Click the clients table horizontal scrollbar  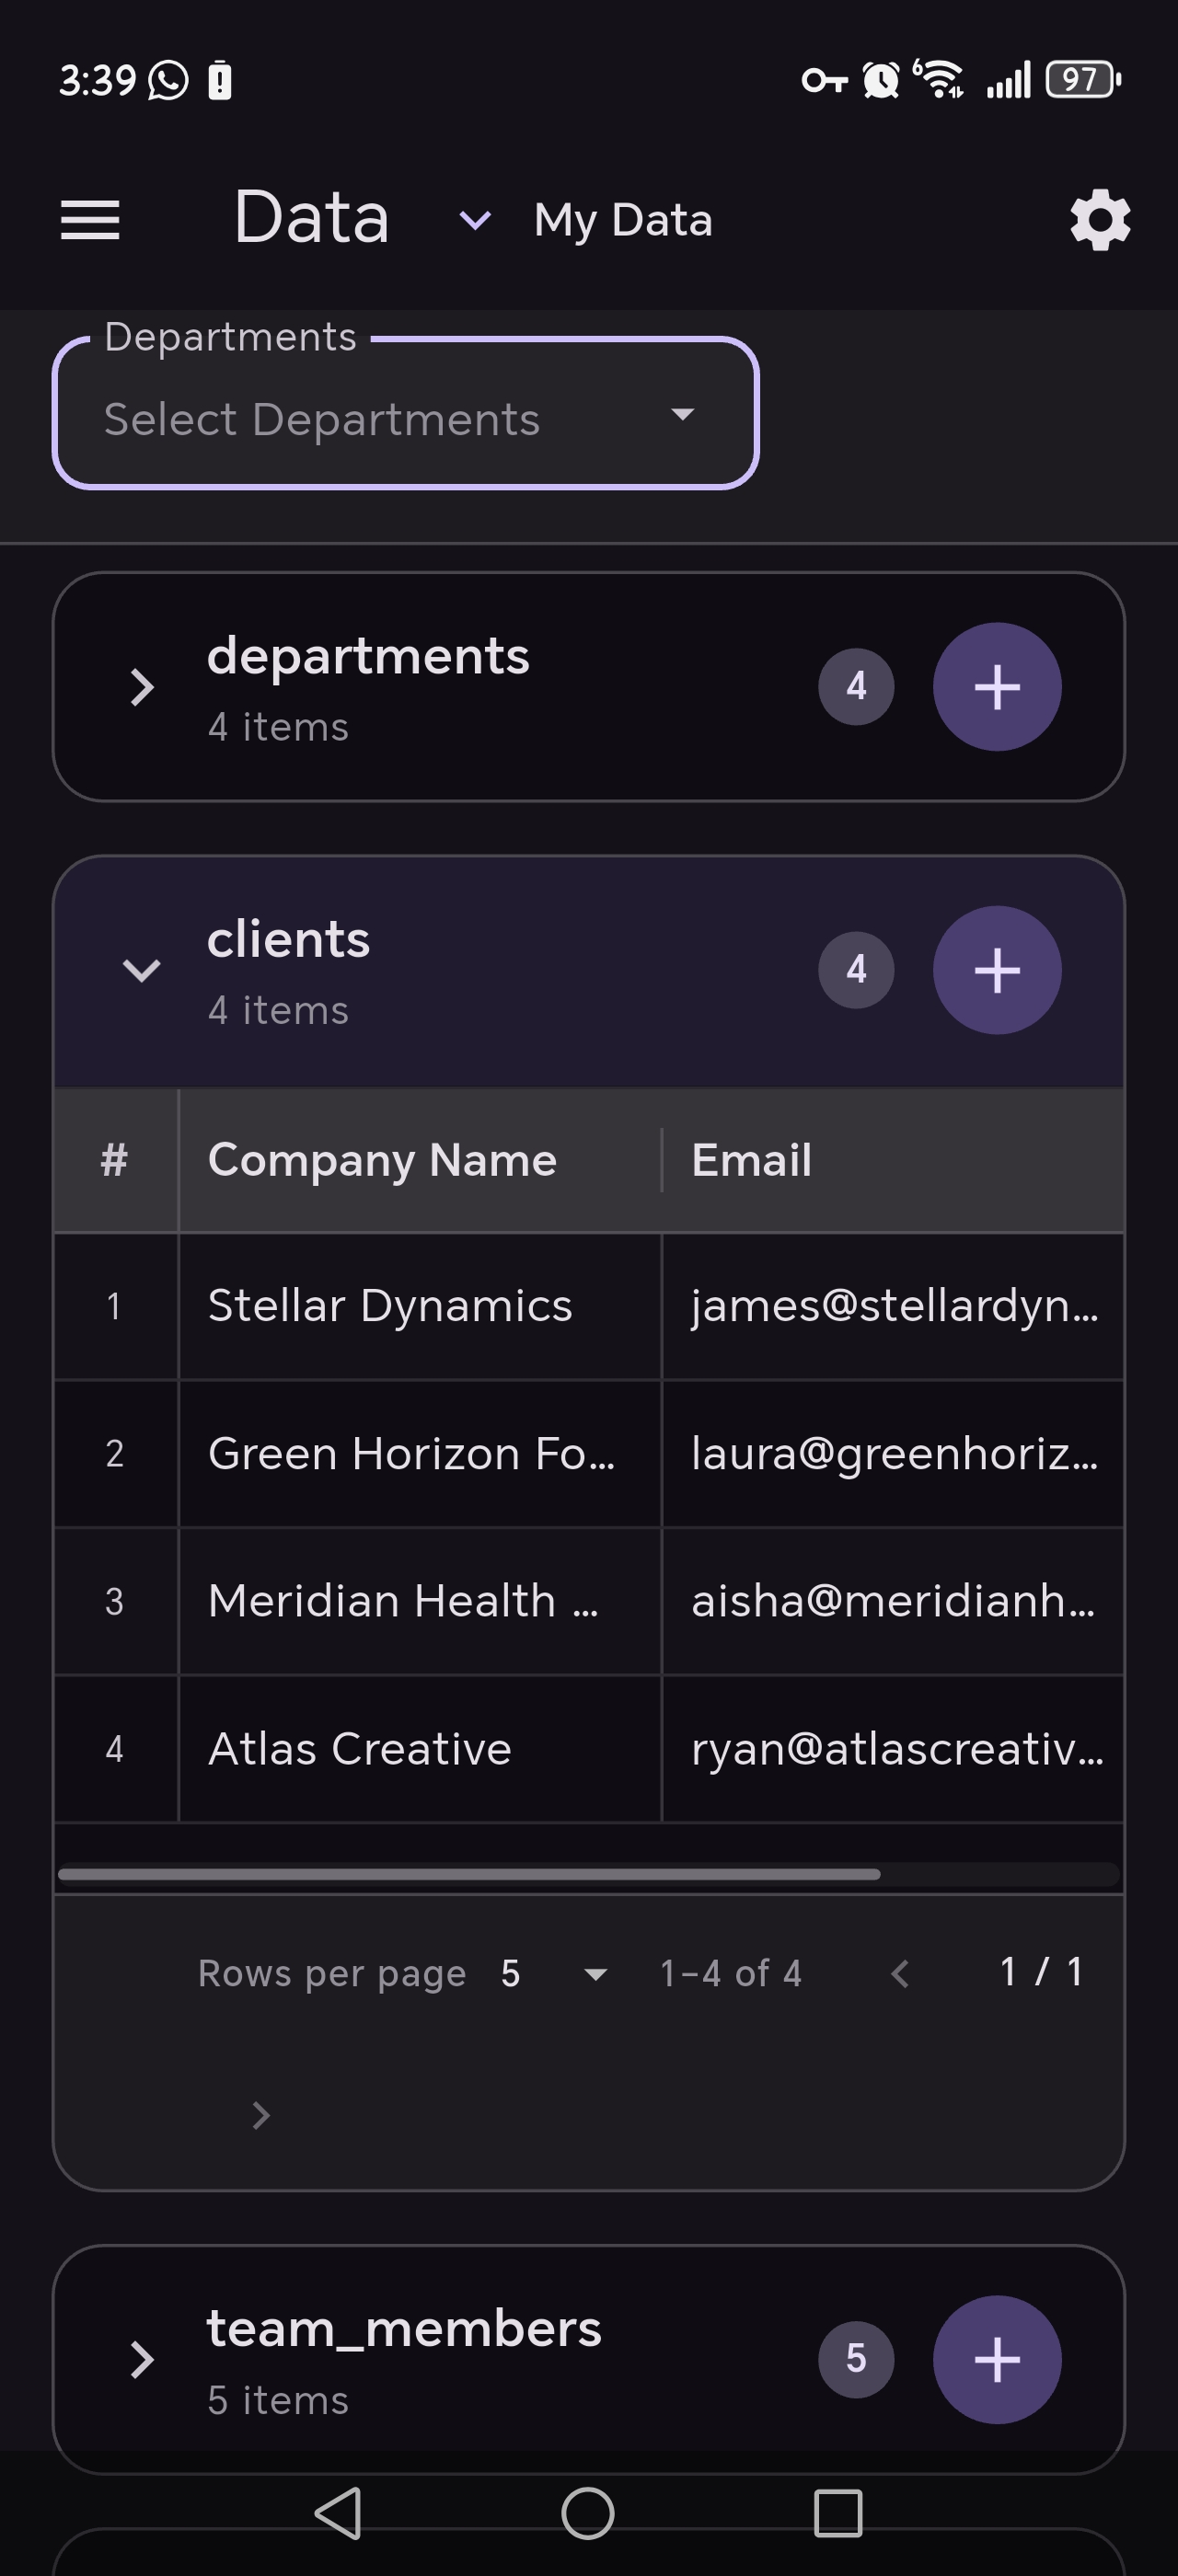pos(470,1874)
